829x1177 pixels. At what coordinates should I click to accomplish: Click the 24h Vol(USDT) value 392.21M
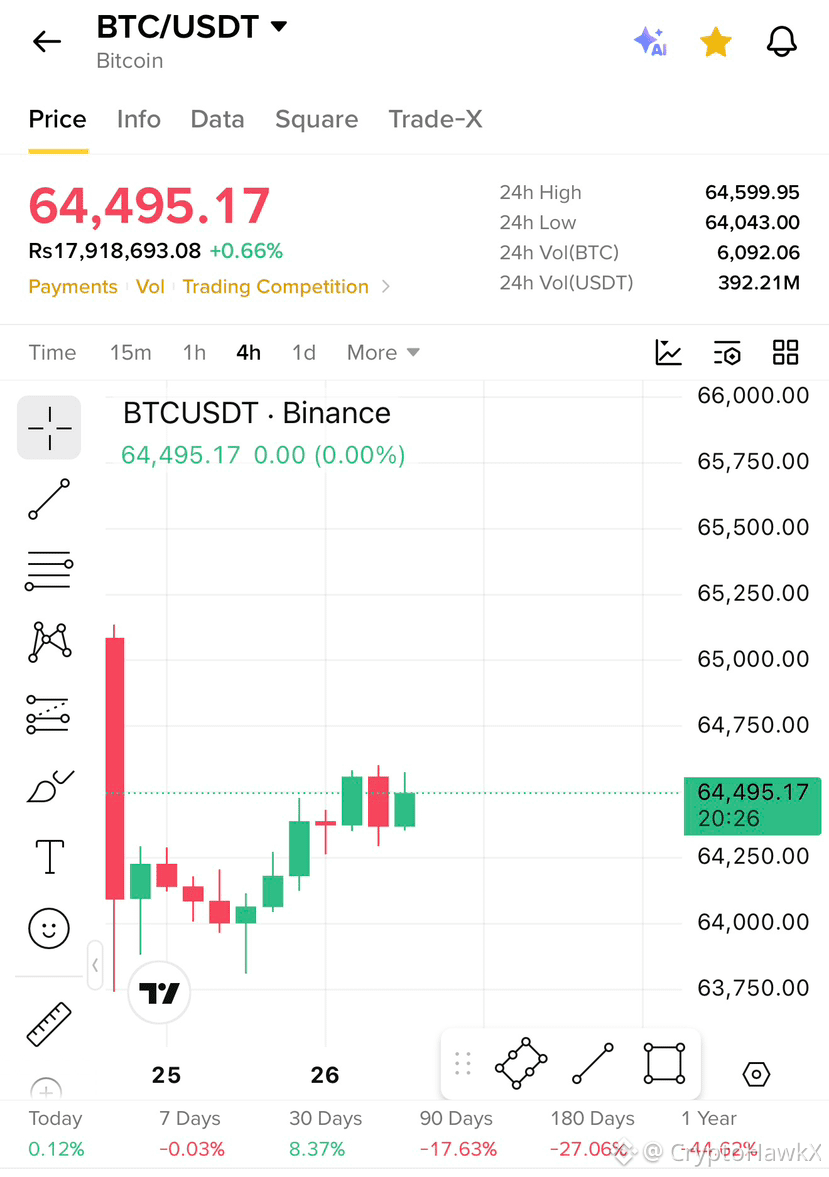click(x=758, y=283)
